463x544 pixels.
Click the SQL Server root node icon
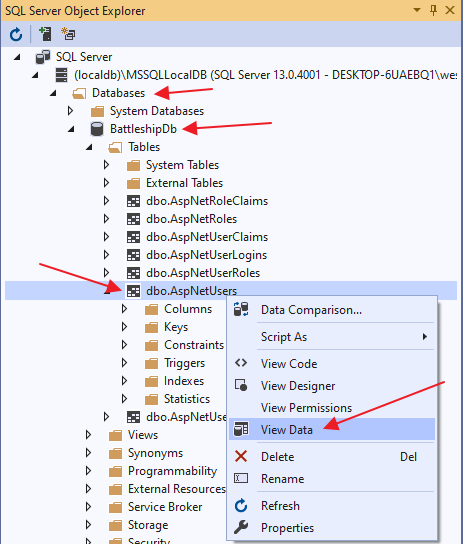pos(43,57)
